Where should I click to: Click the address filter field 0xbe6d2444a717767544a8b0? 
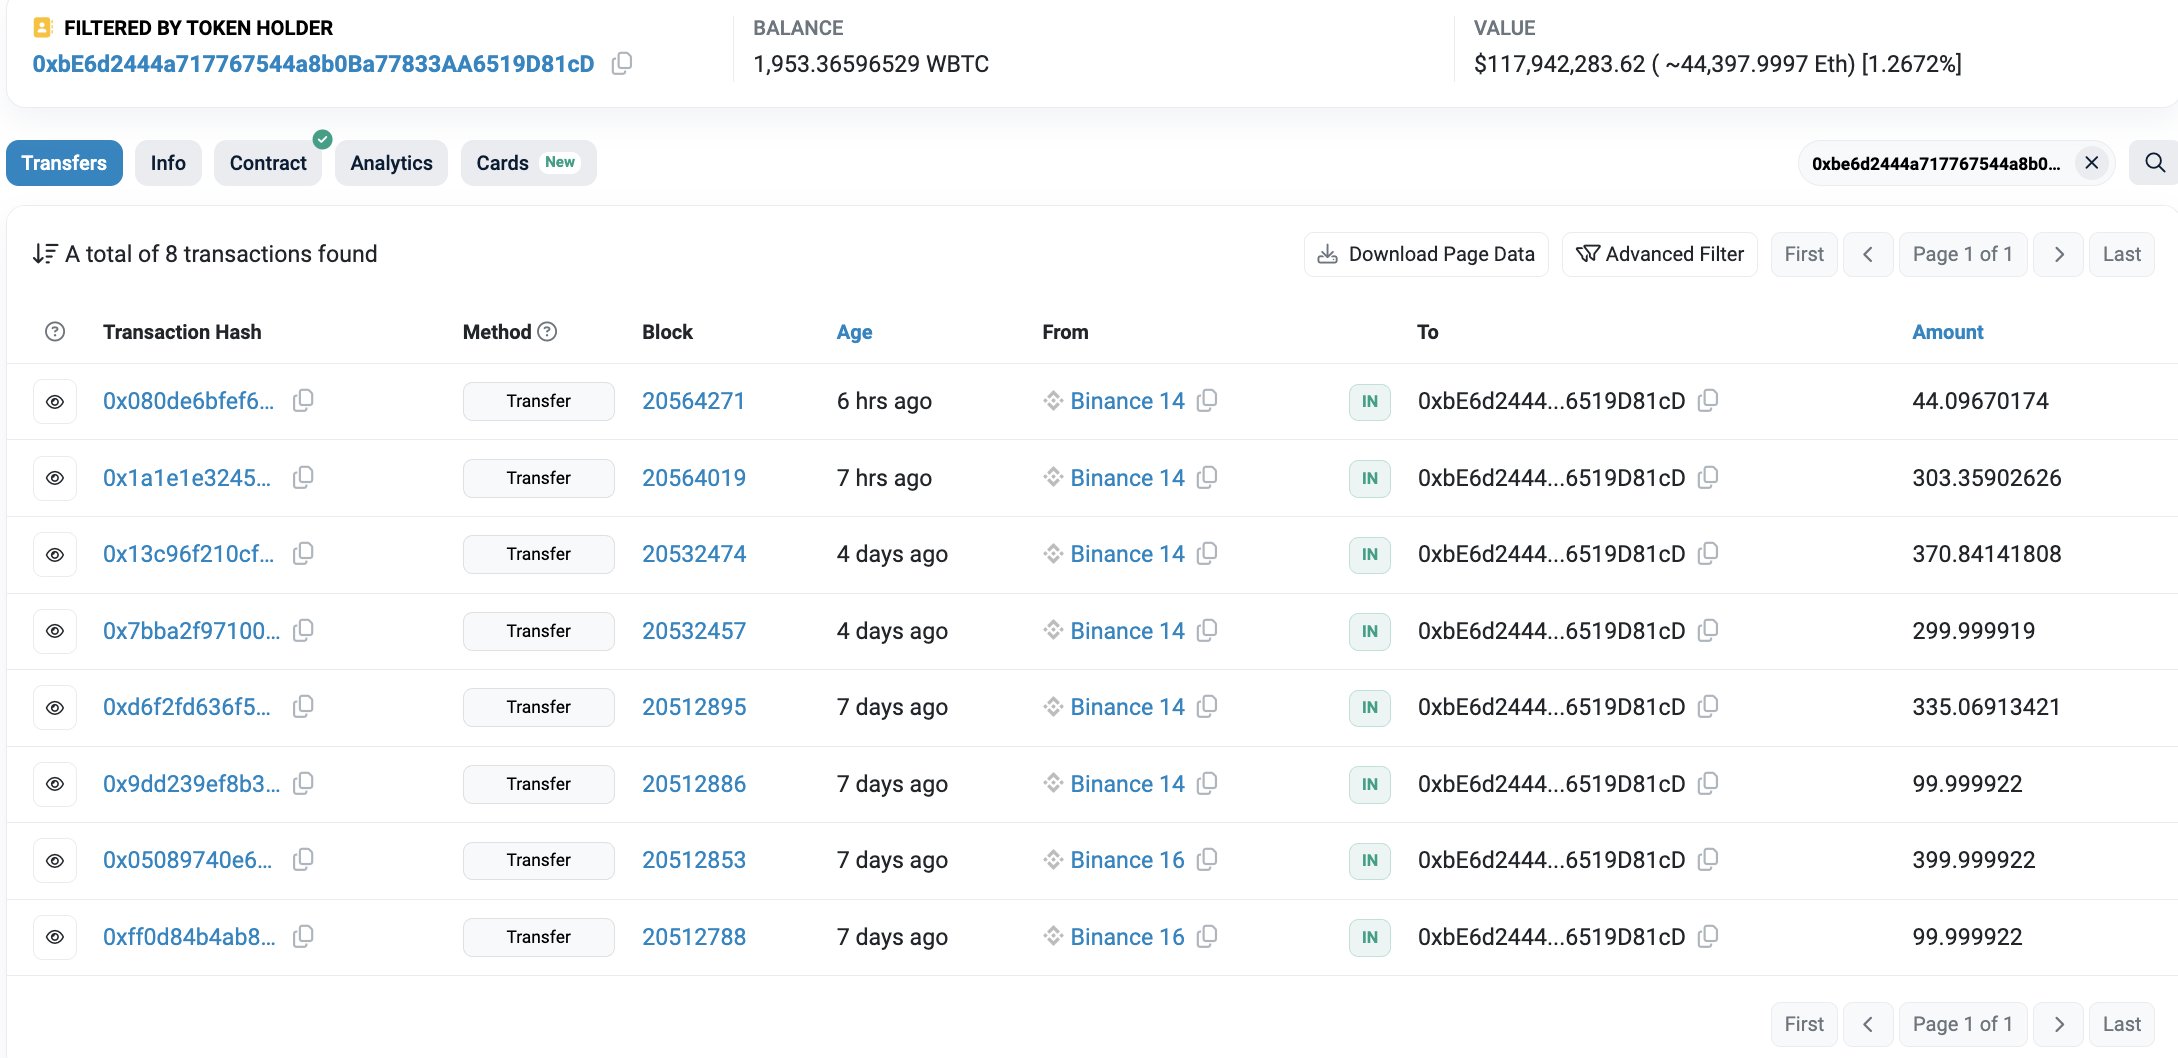1936,163
